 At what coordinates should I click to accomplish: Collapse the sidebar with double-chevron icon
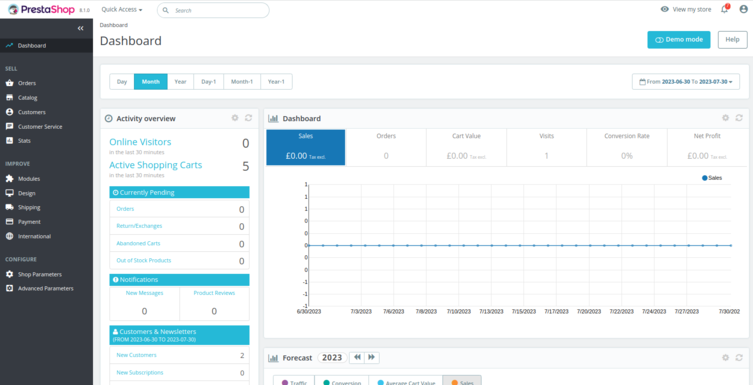coord(80,28)
